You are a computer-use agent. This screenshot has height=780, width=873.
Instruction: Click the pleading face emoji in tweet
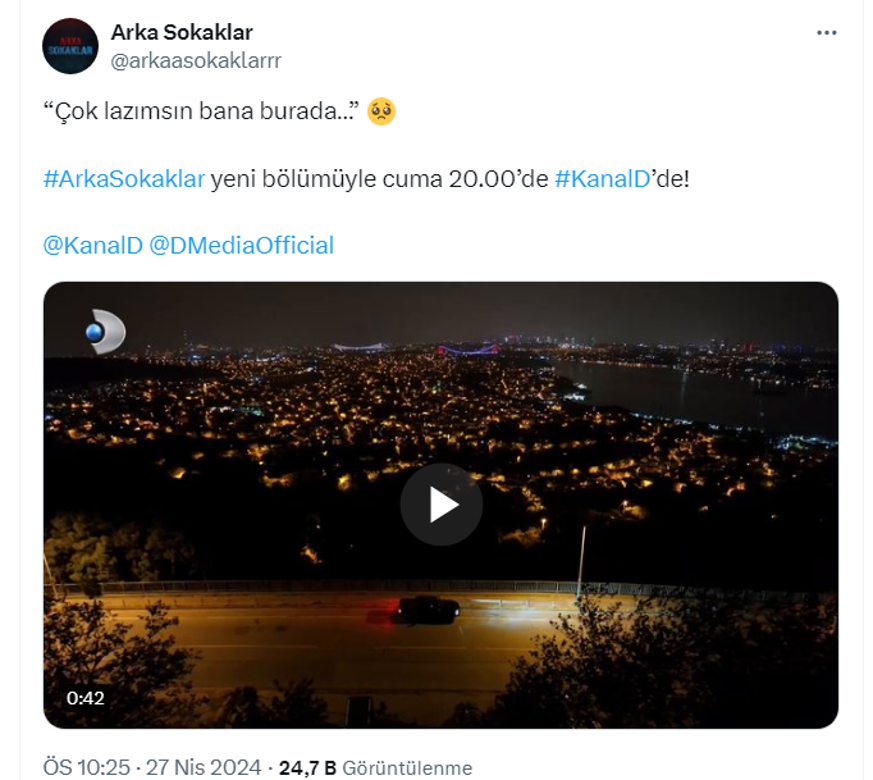[x=381, y=111]
